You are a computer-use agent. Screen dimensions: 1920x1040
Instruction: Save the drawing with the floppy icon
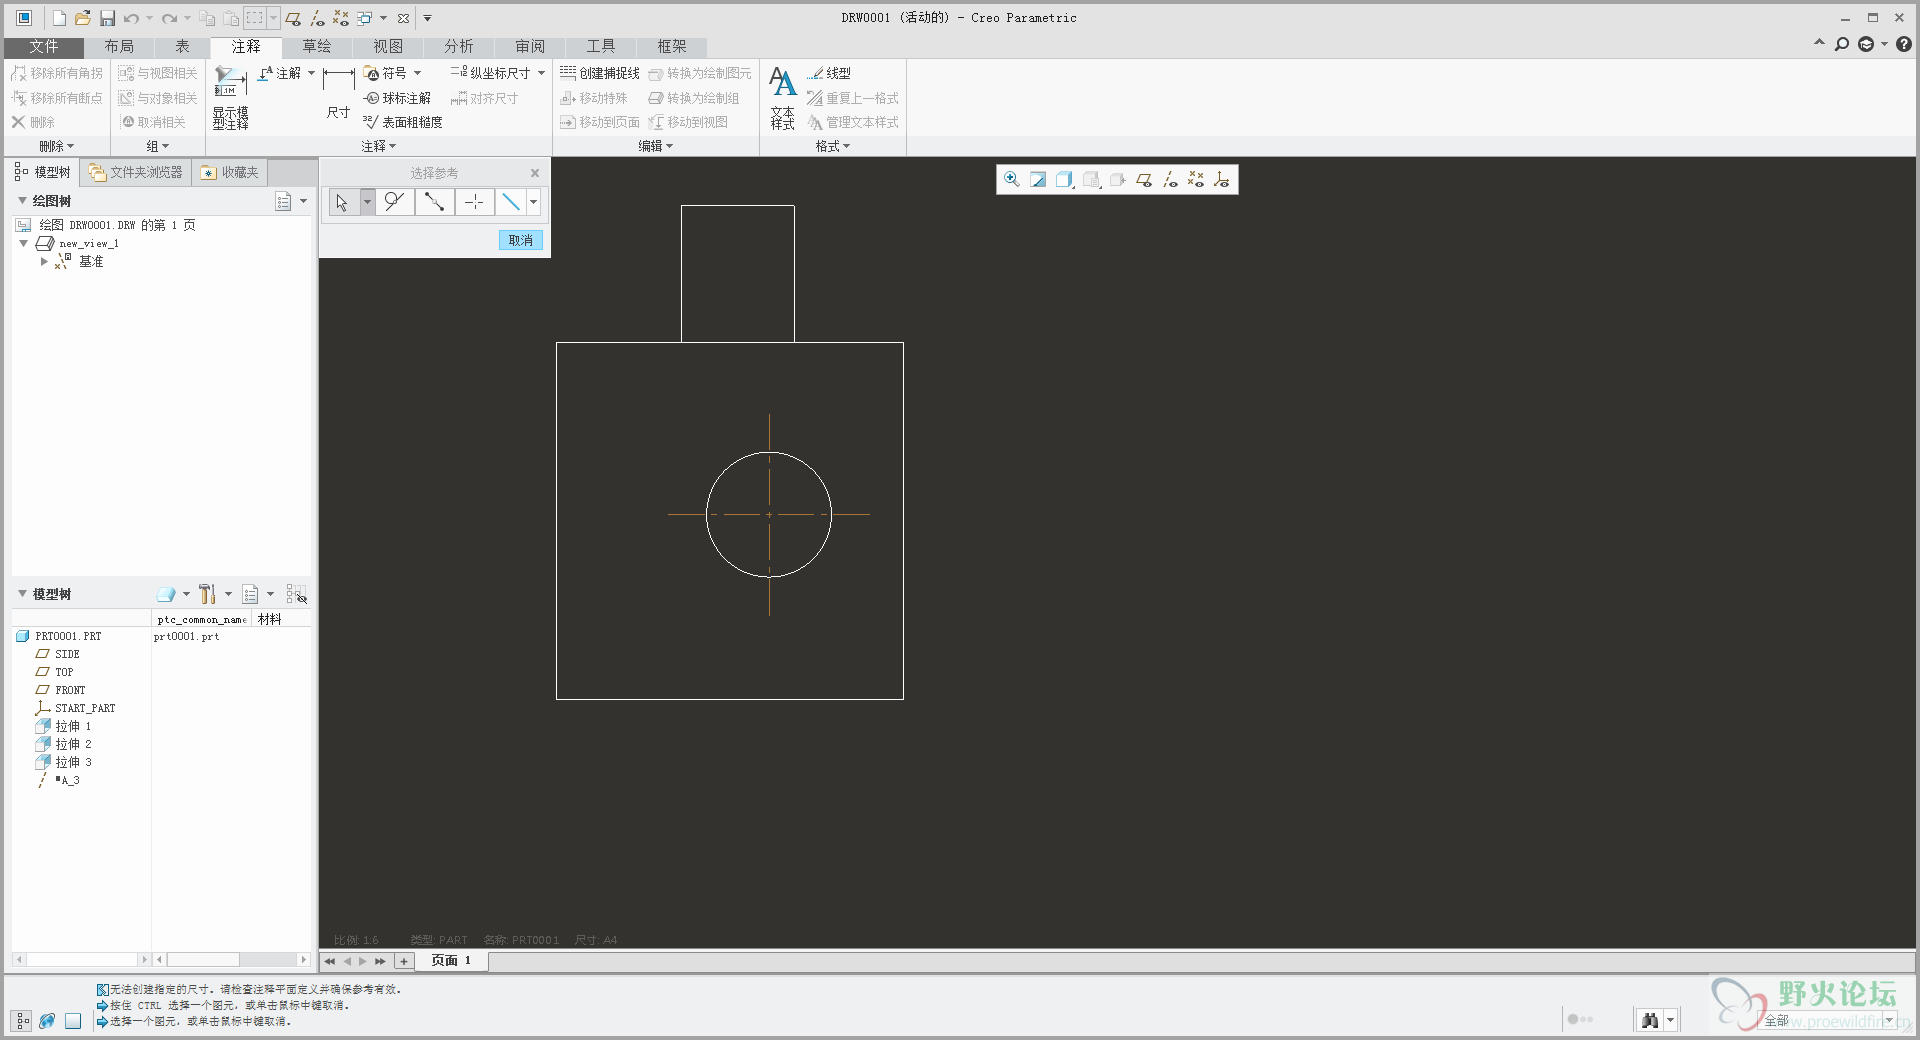(107, 18)
